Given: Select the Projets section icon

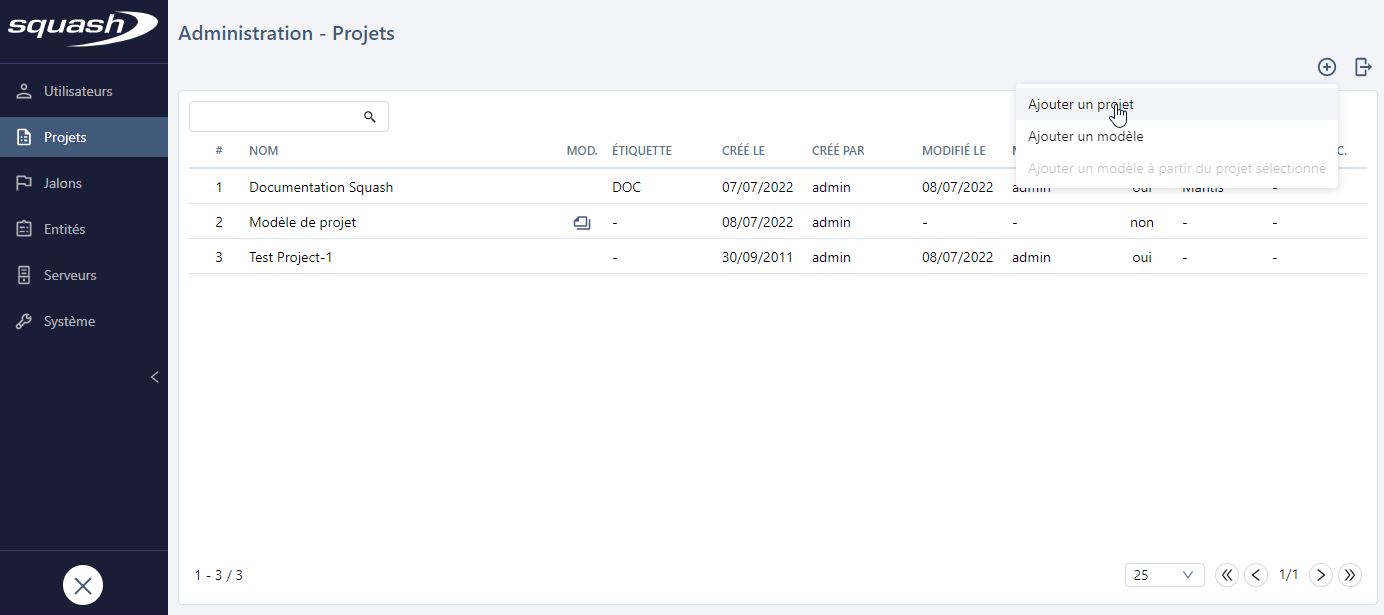Looking at the screenshot, I should coord(23,137).
